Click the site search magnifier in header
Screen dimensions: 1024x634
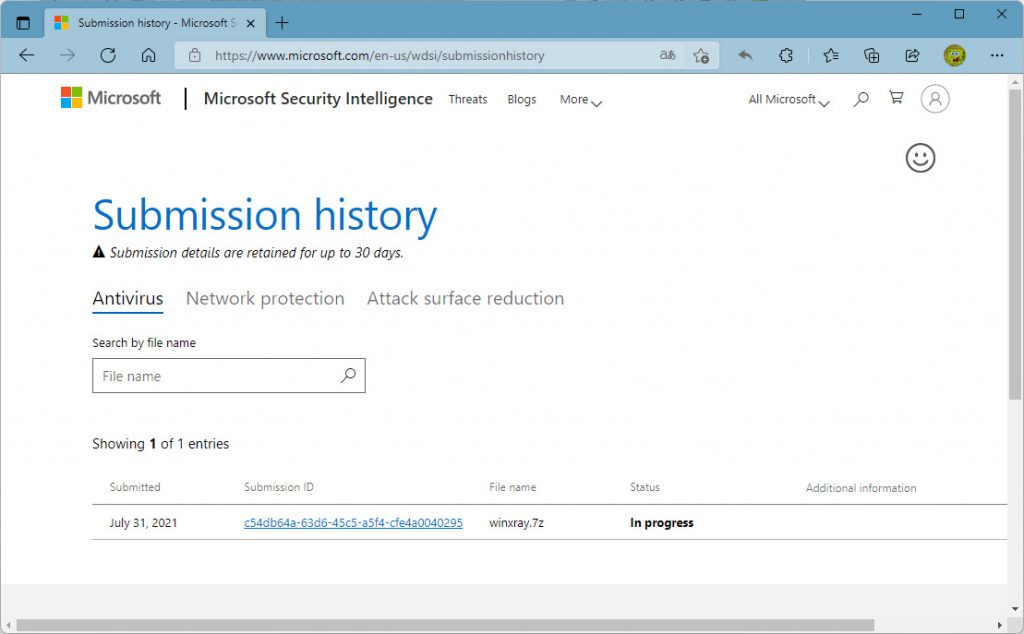coord(860,99)
